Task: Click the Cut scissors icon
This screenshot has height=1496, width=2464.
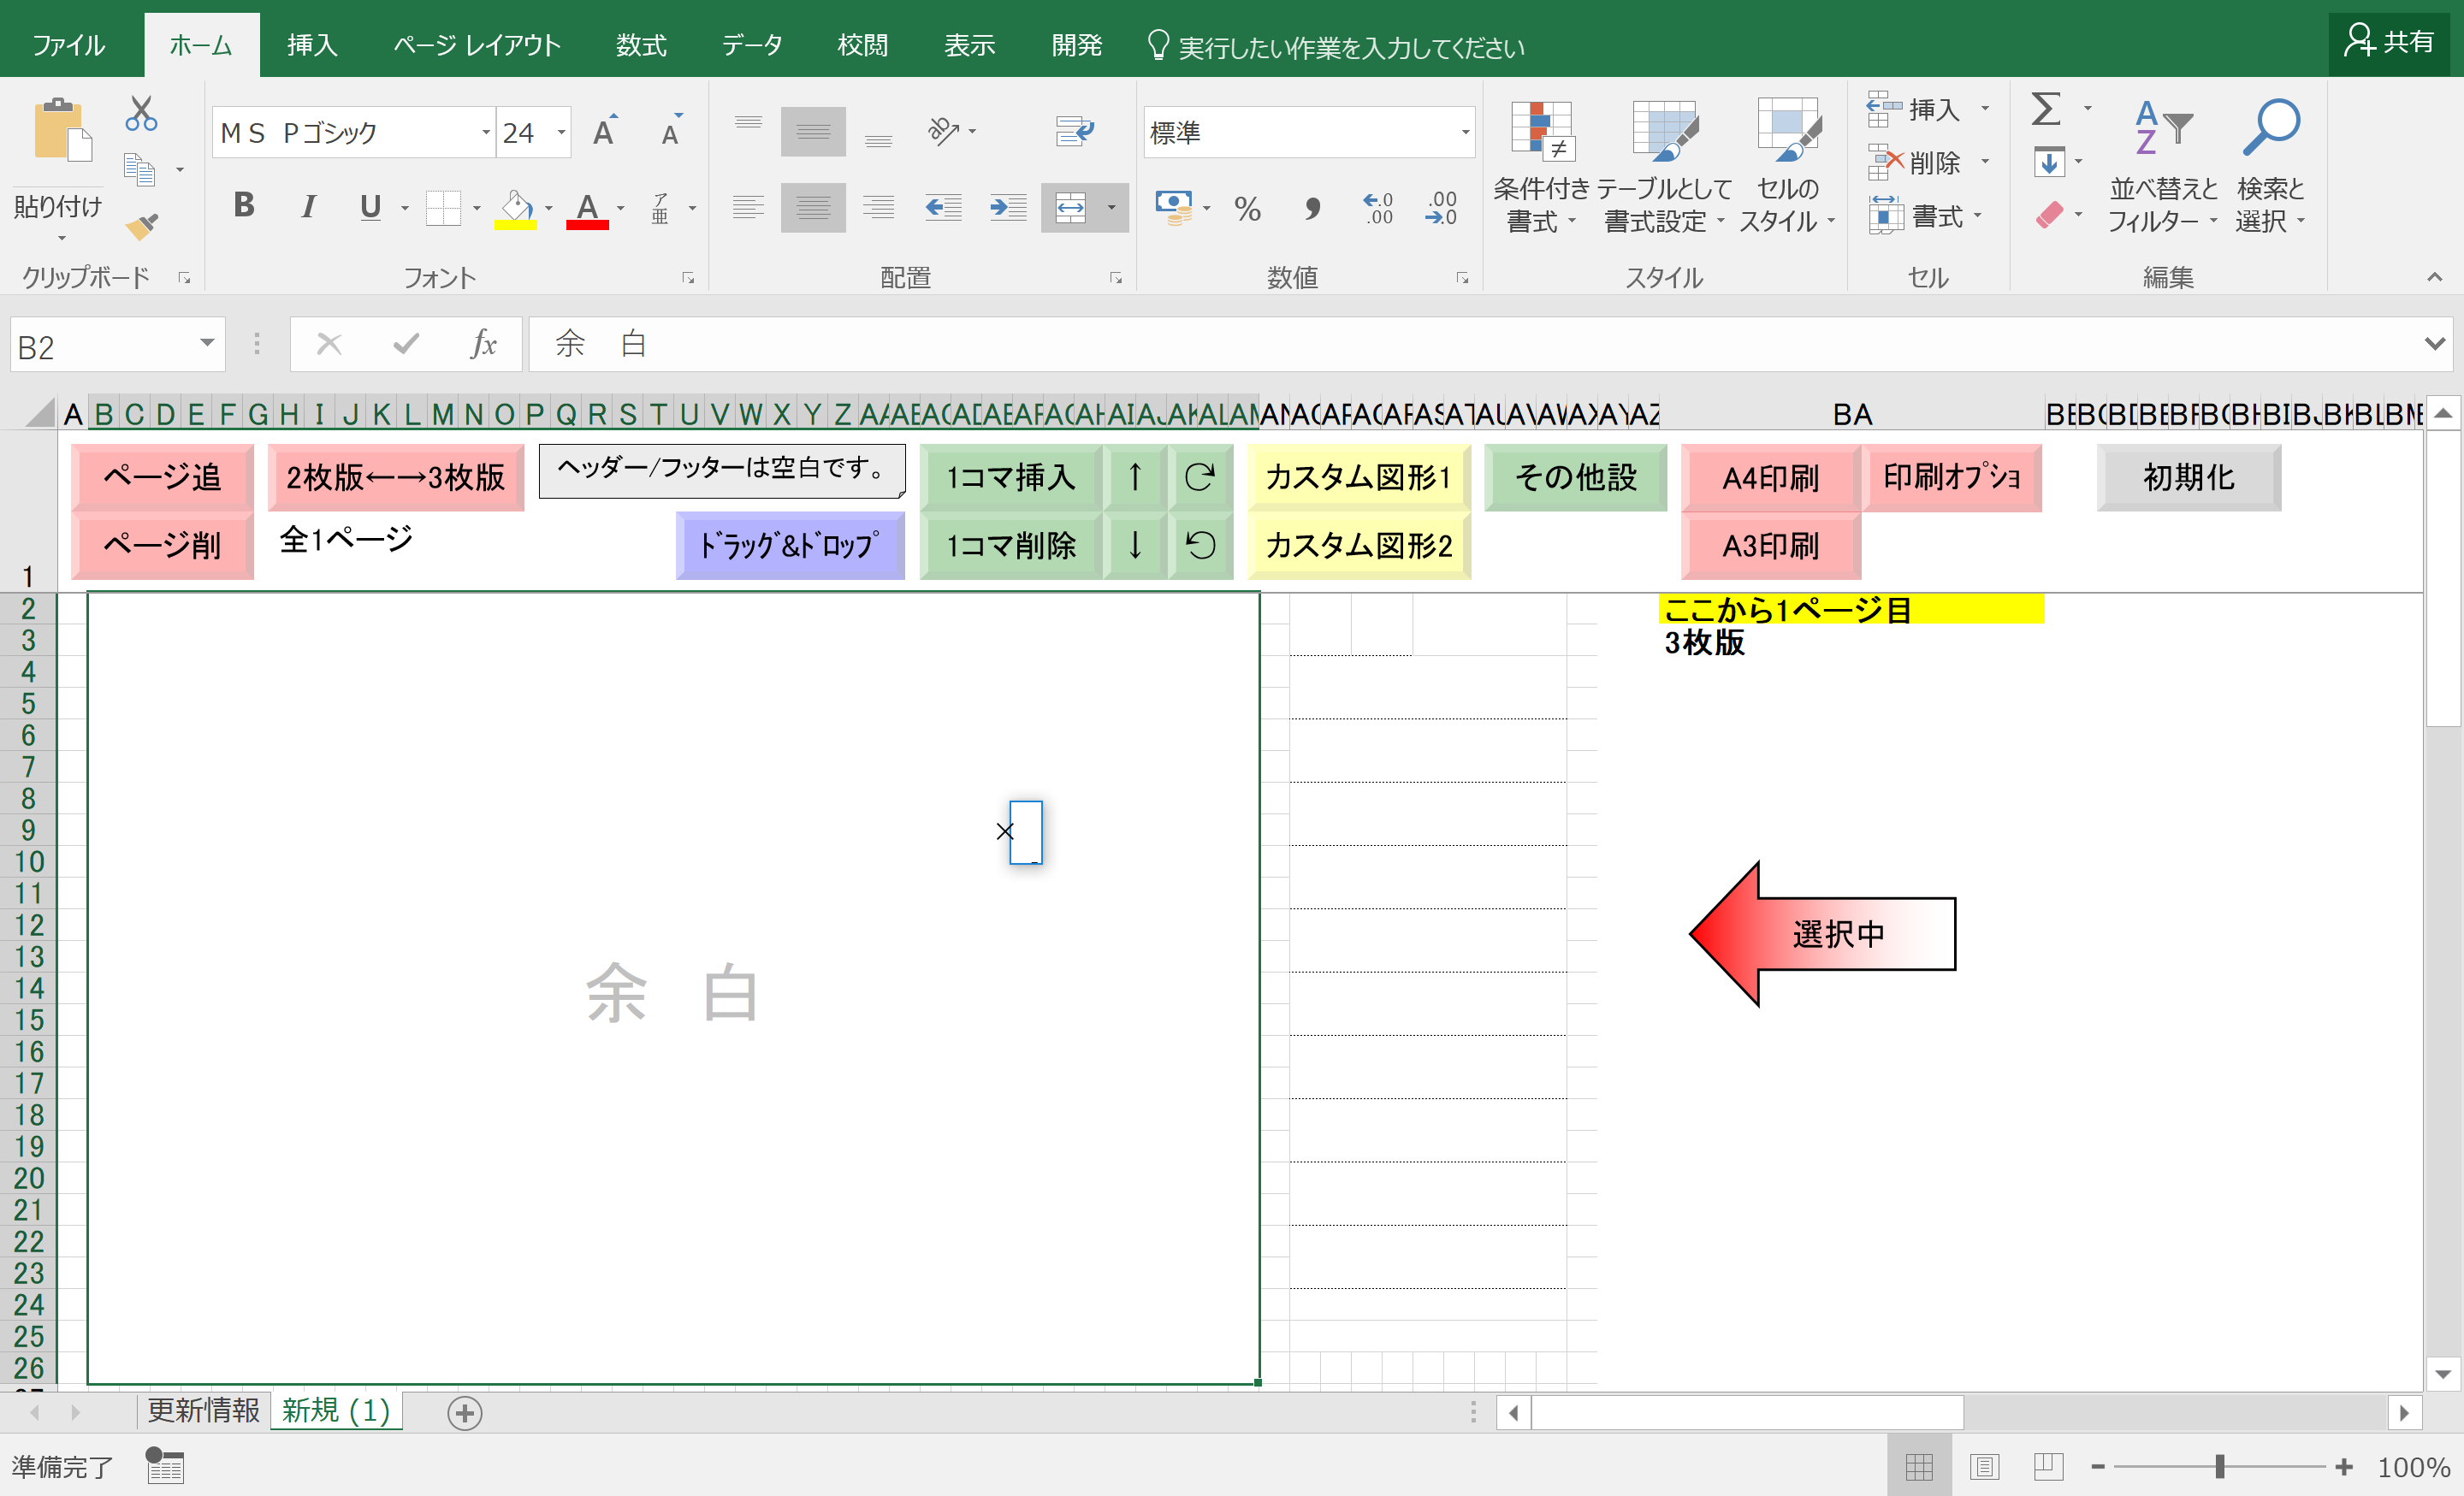Action: click(141, 114)
